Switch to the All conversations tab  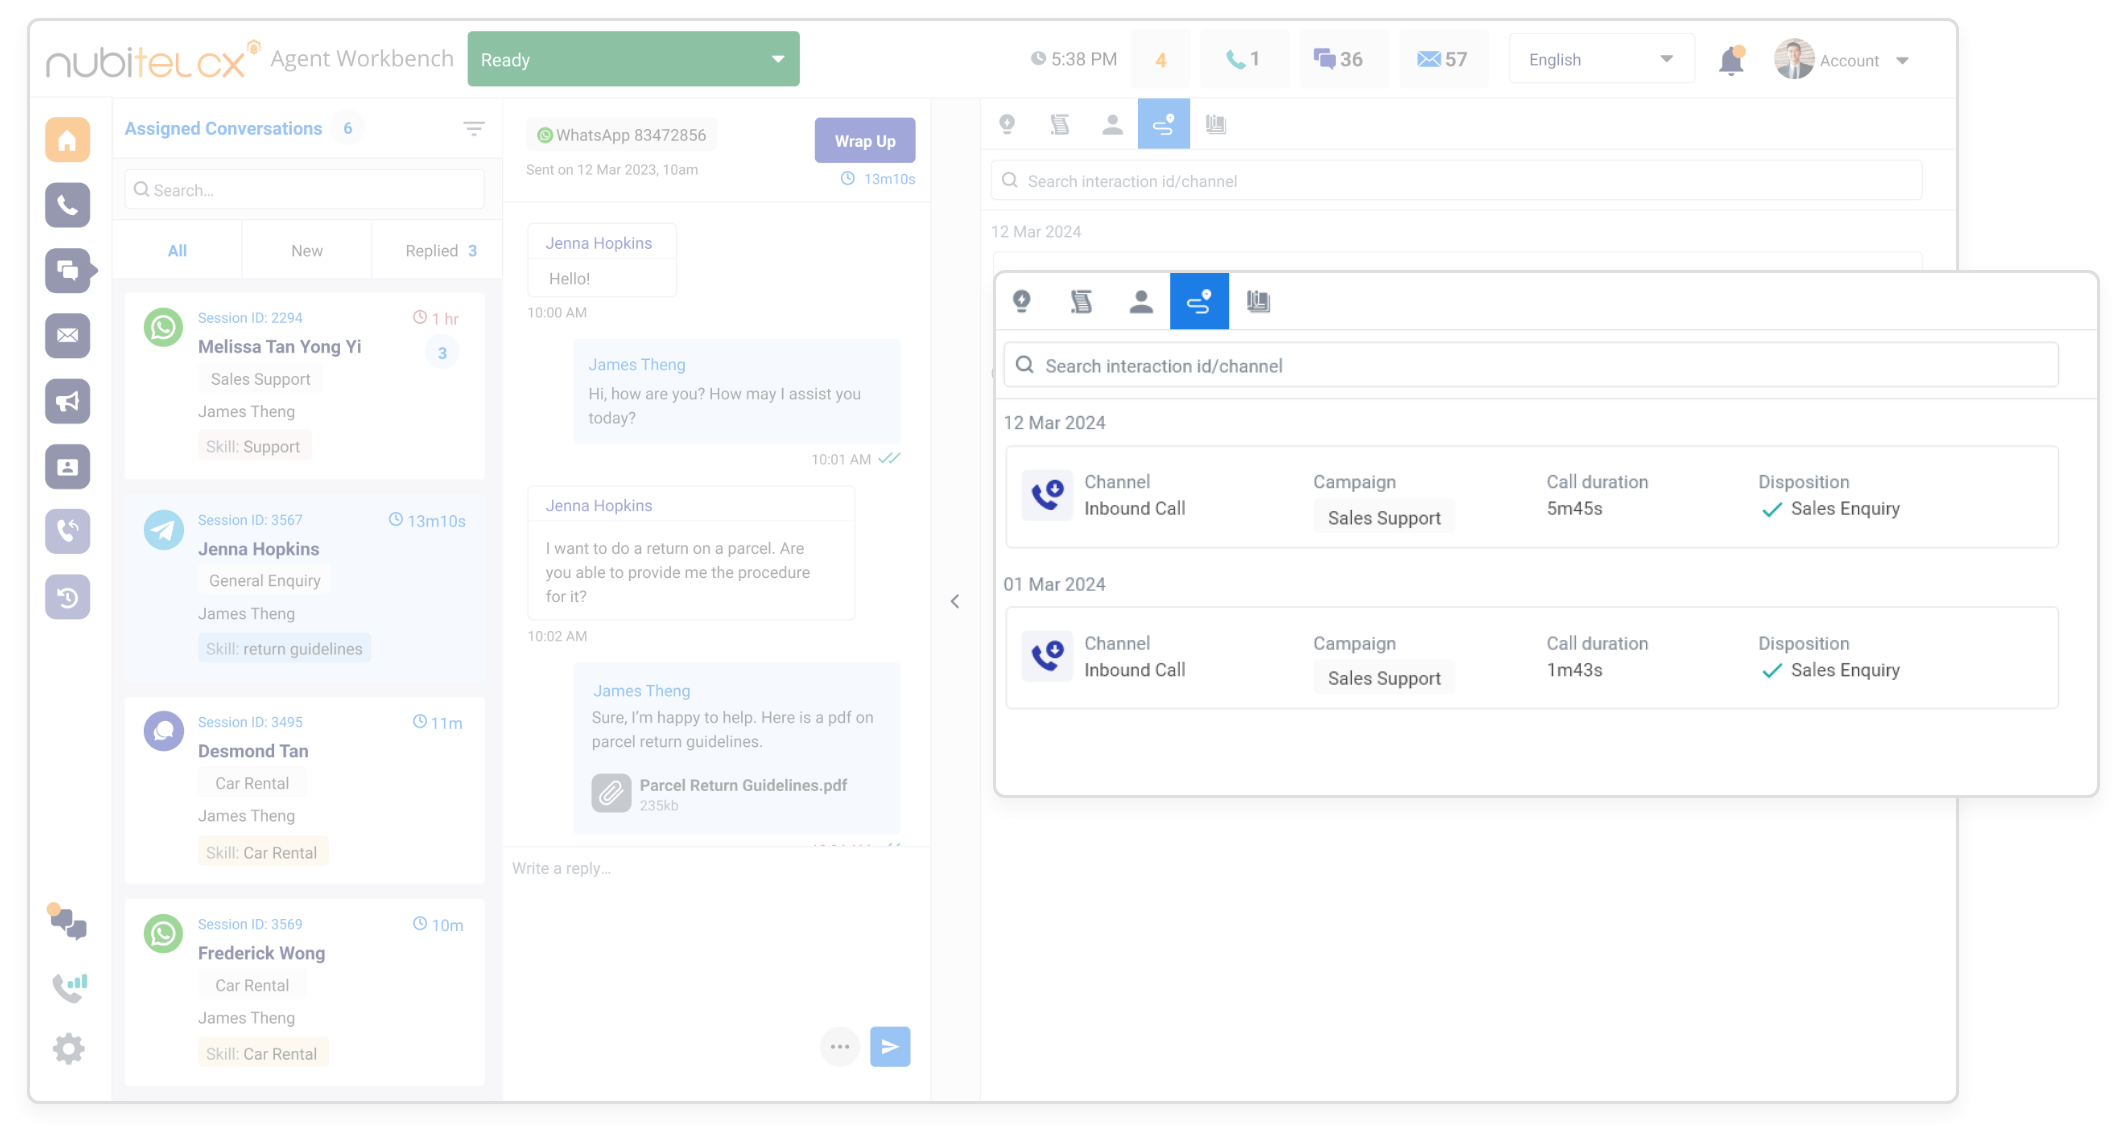tap(177, 251)
